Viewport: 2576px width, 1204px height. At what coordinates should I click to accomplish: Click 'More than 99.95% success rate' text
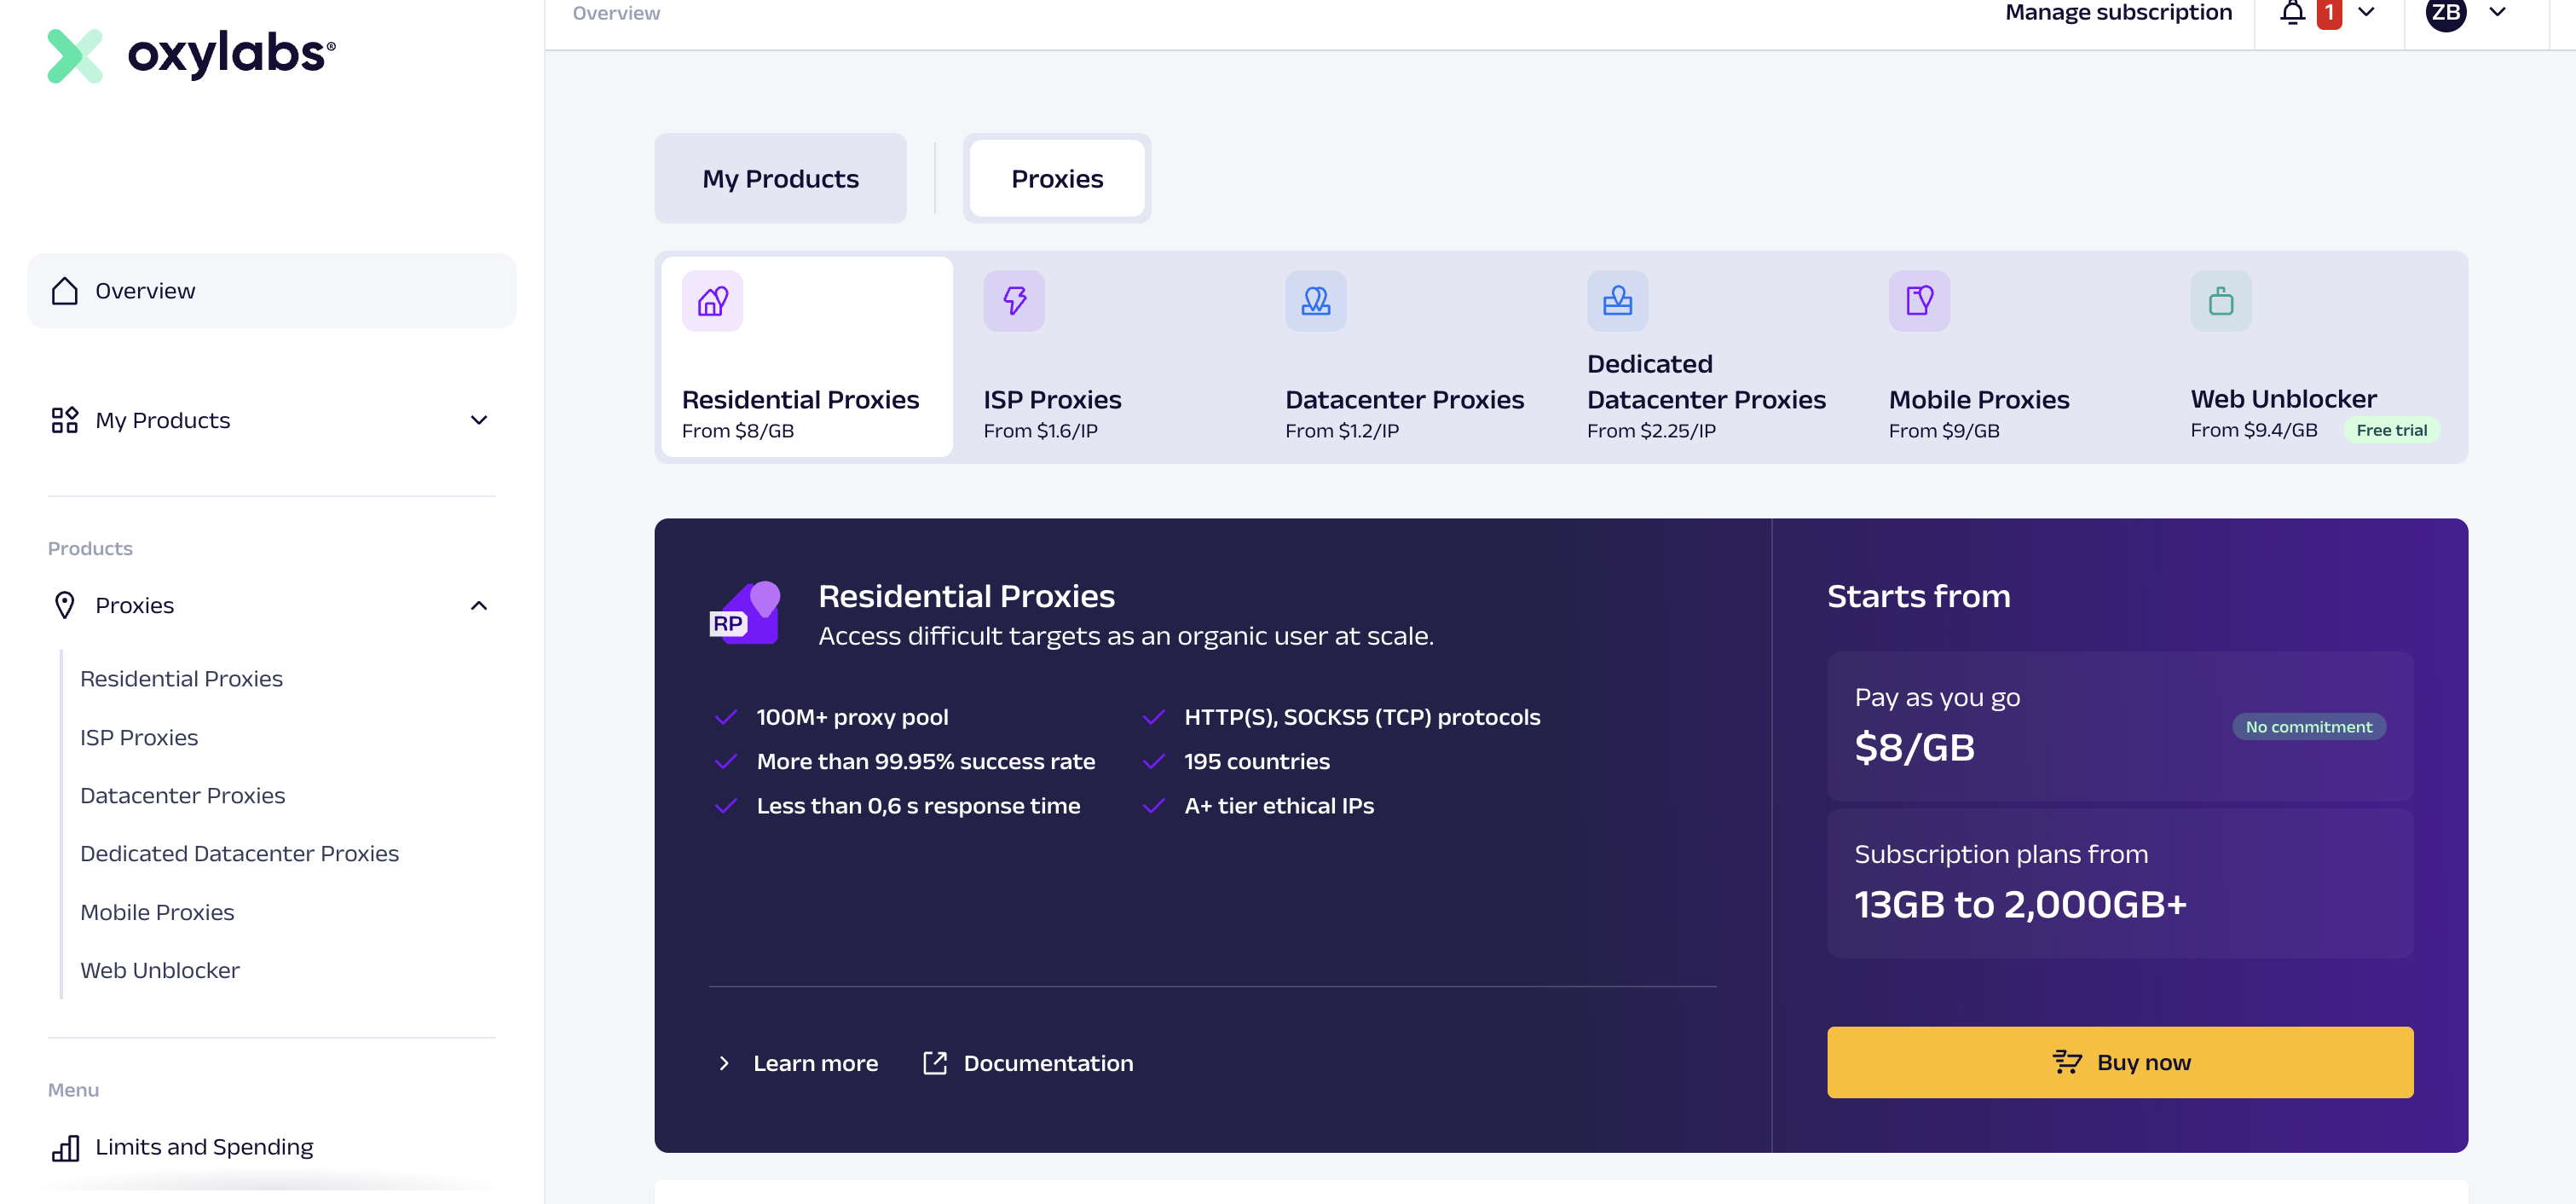pyautogui.click(x=926, y=761)
